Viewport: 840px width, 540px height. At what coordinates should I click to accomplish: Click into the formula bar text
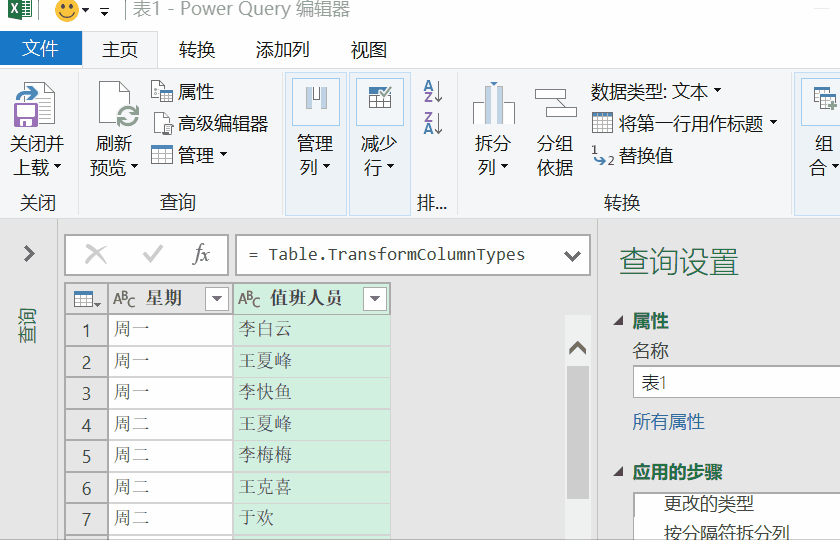(x=396, y=254)
